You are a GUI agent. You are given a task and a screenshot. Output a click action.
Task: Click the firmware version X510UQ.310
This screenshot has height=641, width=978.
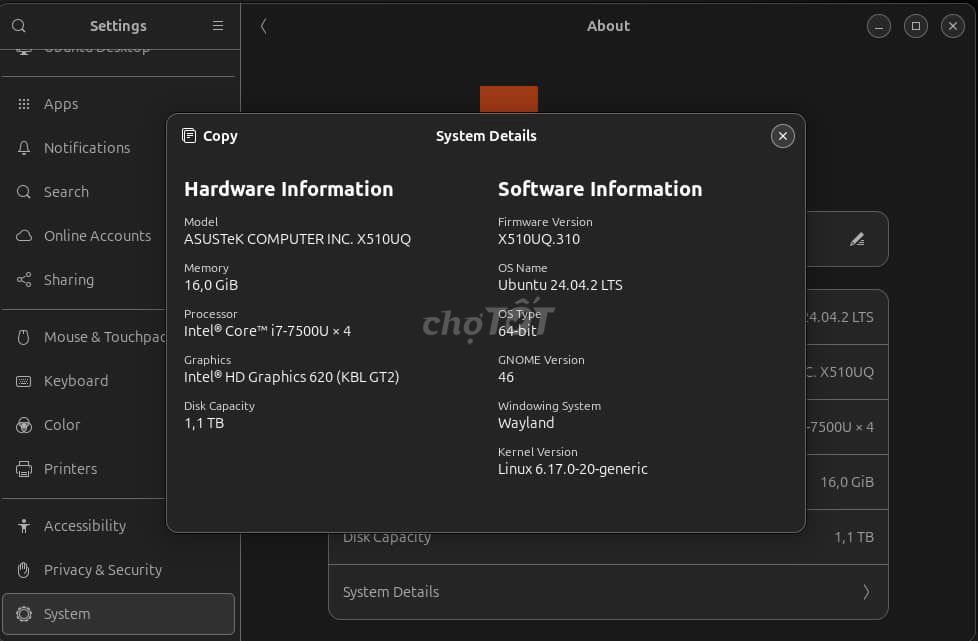click(x=539, y=239)
